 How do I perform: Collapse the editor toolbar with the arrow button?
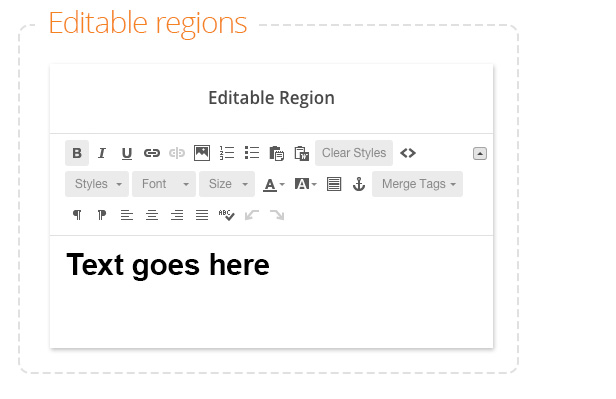480,154
